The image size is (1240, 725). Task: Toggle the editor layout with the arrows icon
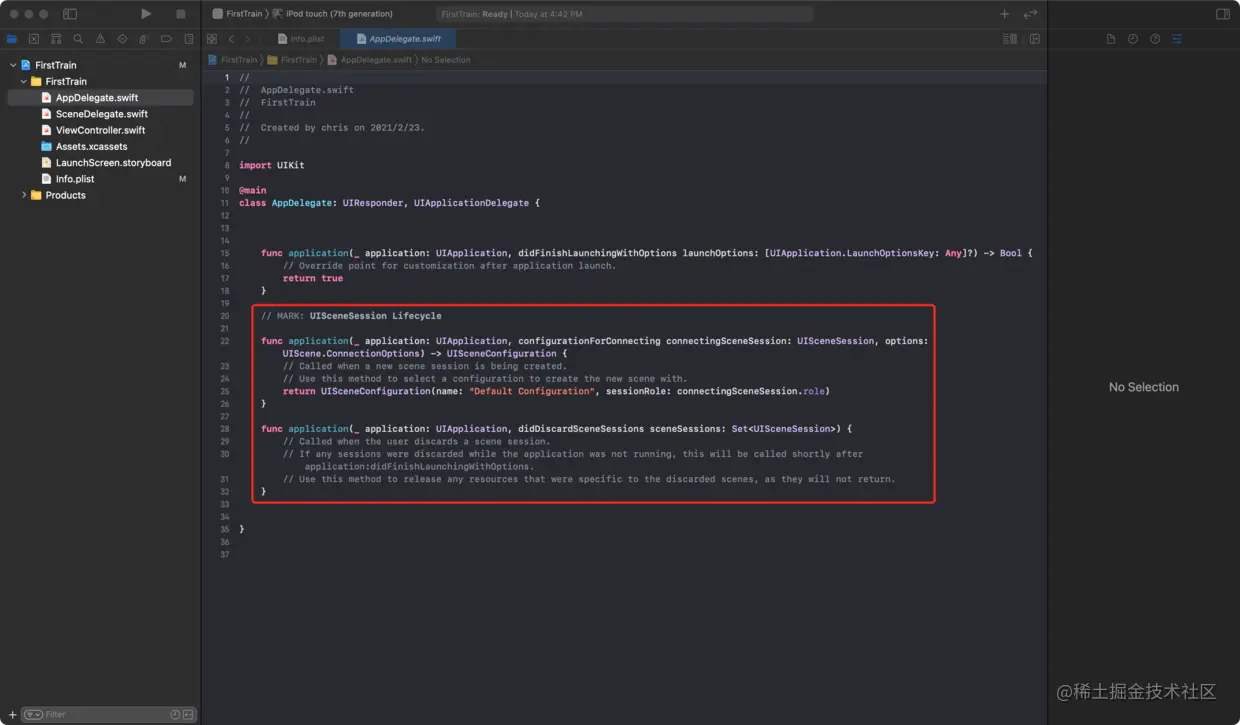[1033, 14]
